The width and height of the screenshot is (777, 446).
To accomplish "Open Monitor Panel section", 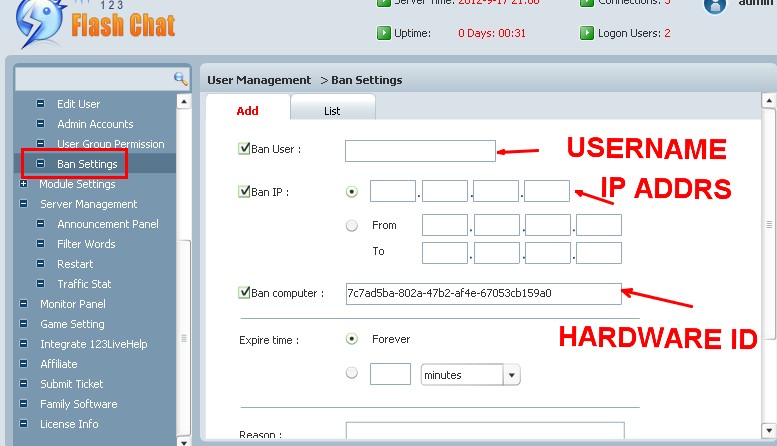I will (x=73, y=304).
